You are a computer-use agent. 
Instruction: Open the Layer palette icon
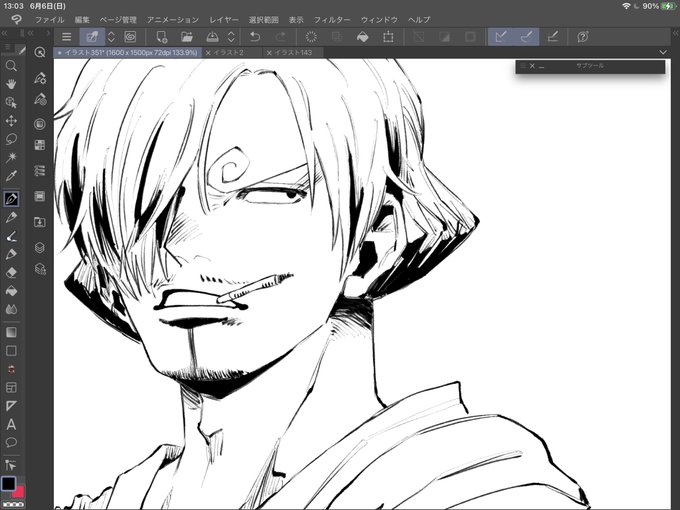pyautogui.click(x=40, y=248)
